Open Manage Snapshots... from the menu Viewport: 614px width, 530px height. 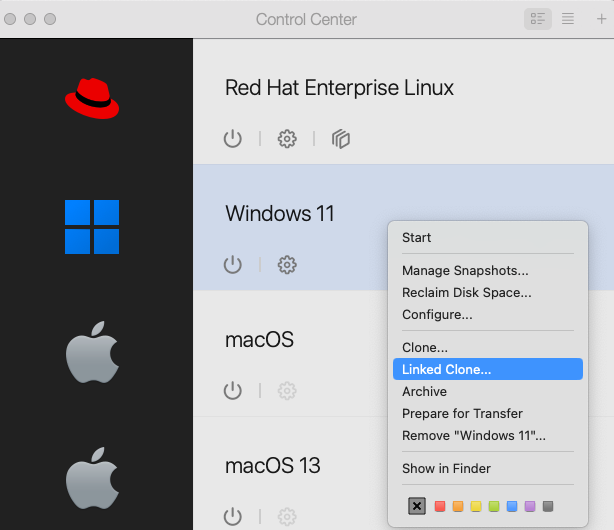click(465, 271)
